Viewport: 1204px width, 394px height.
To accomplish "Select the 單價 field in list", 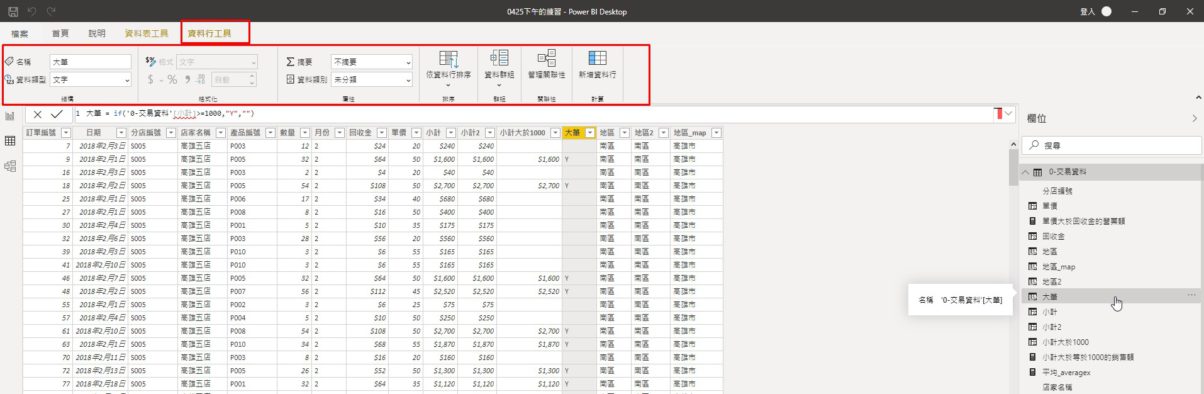I will tap(1050, 205).
